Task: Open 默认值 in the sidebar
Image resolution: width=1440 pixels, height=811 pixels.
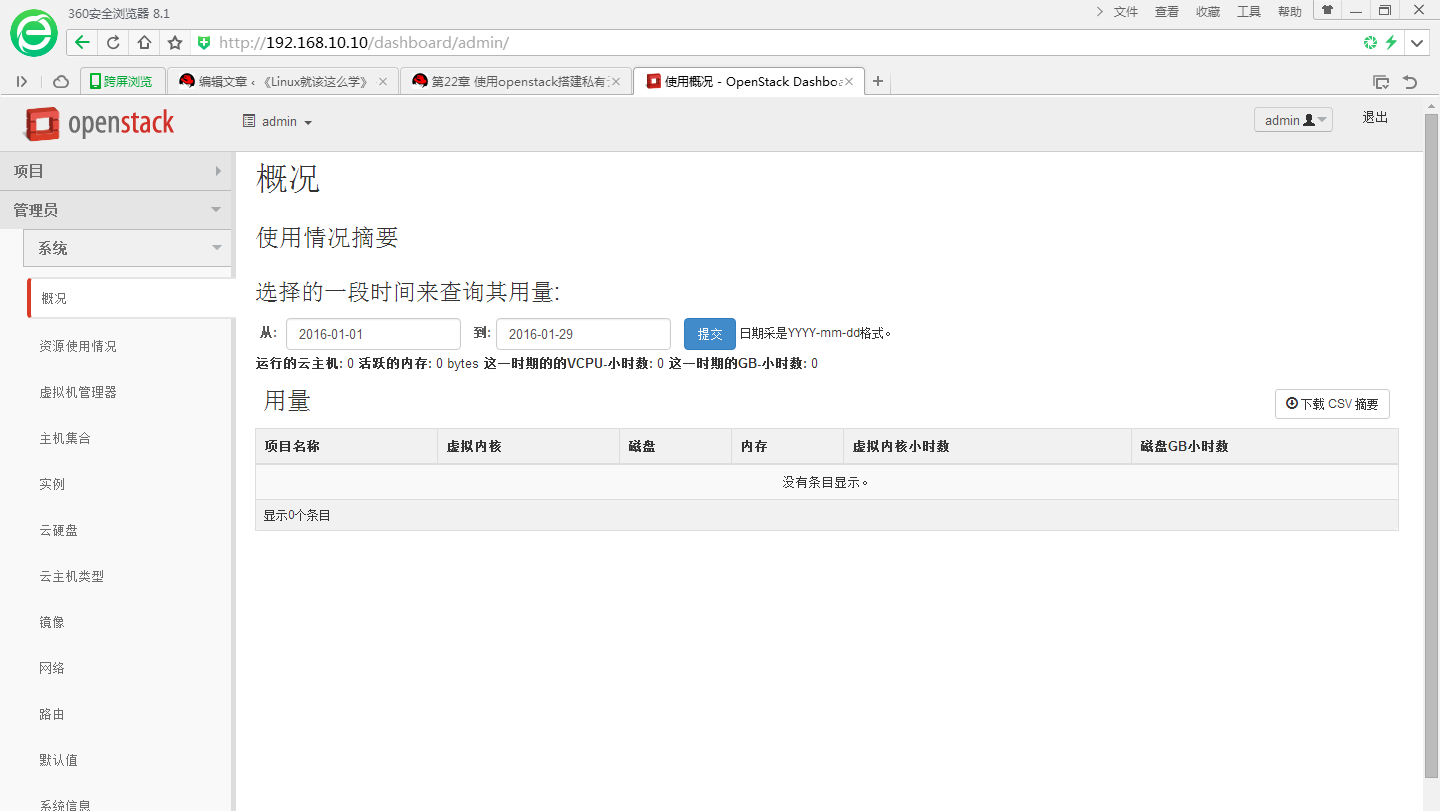Action: [58, 760]
